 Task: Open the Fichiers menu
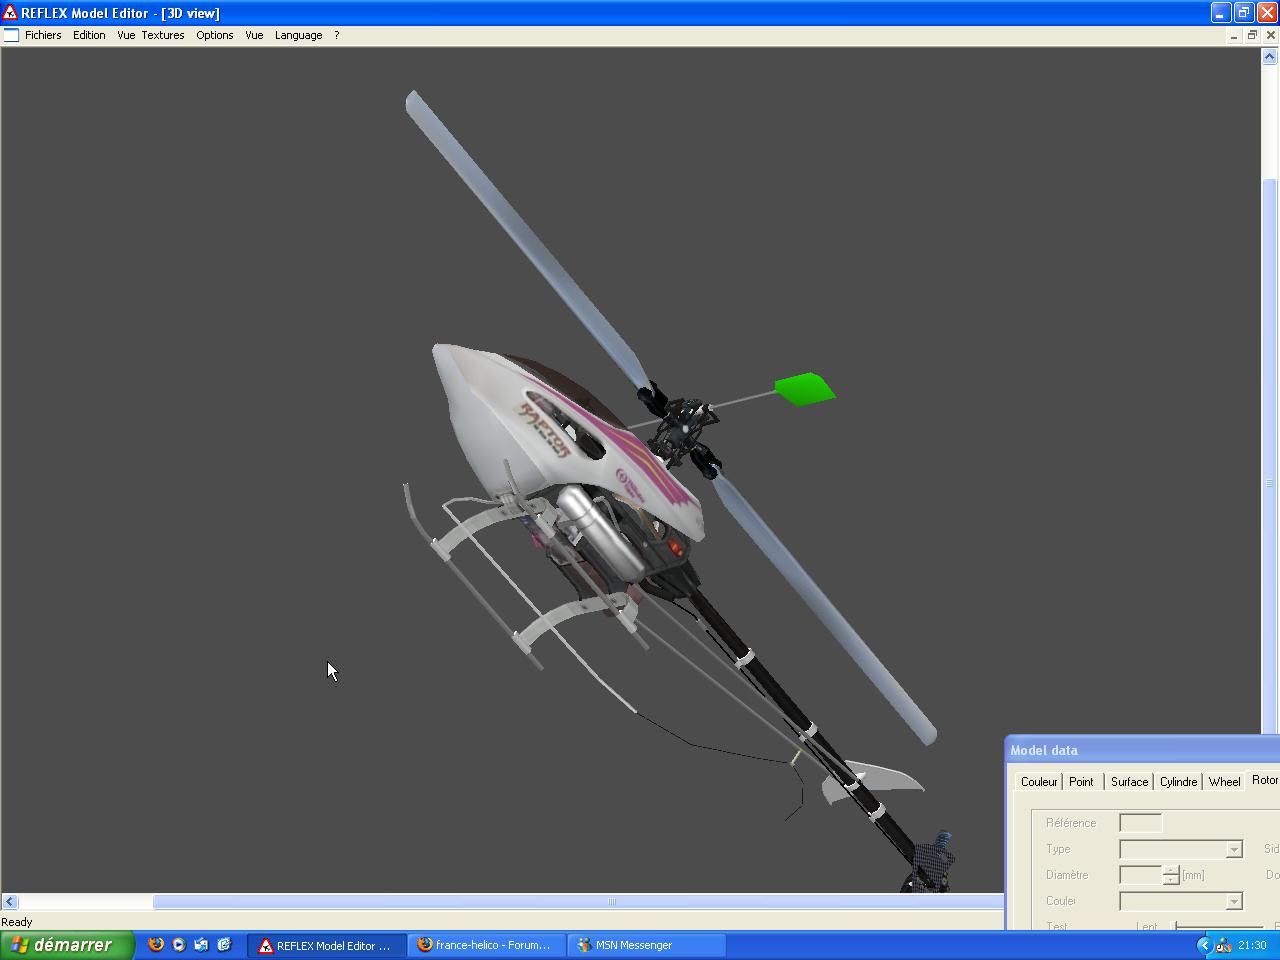pos(43,35)
